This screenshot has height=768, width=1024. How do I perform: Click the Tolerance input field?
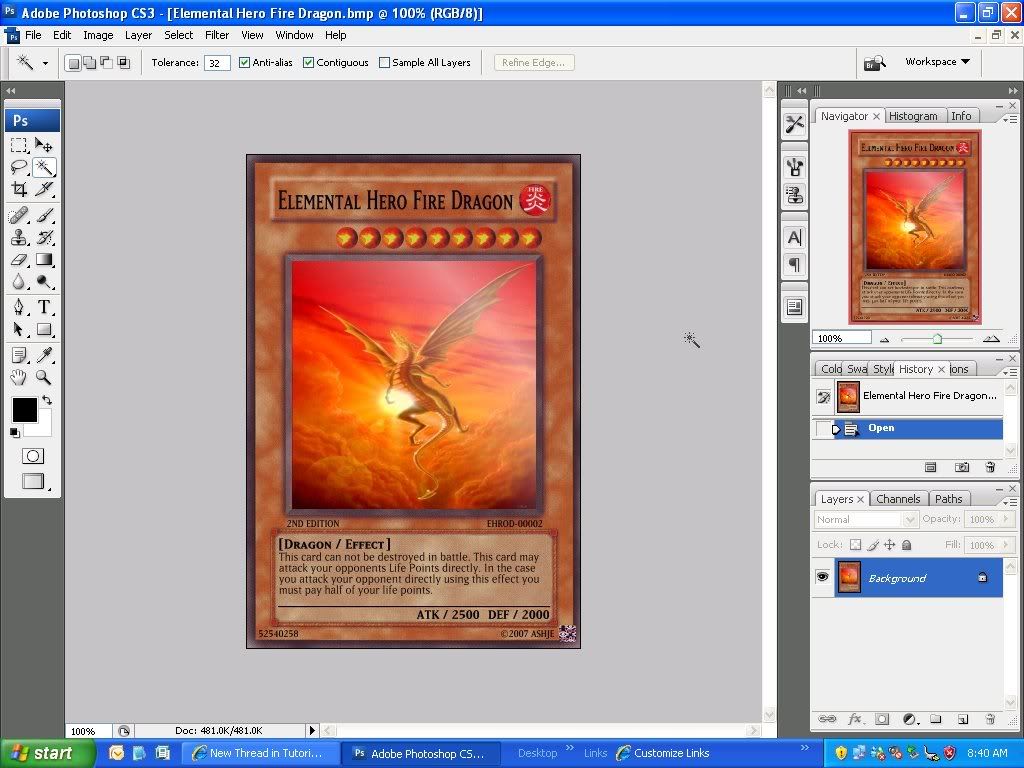pos(217,63)
